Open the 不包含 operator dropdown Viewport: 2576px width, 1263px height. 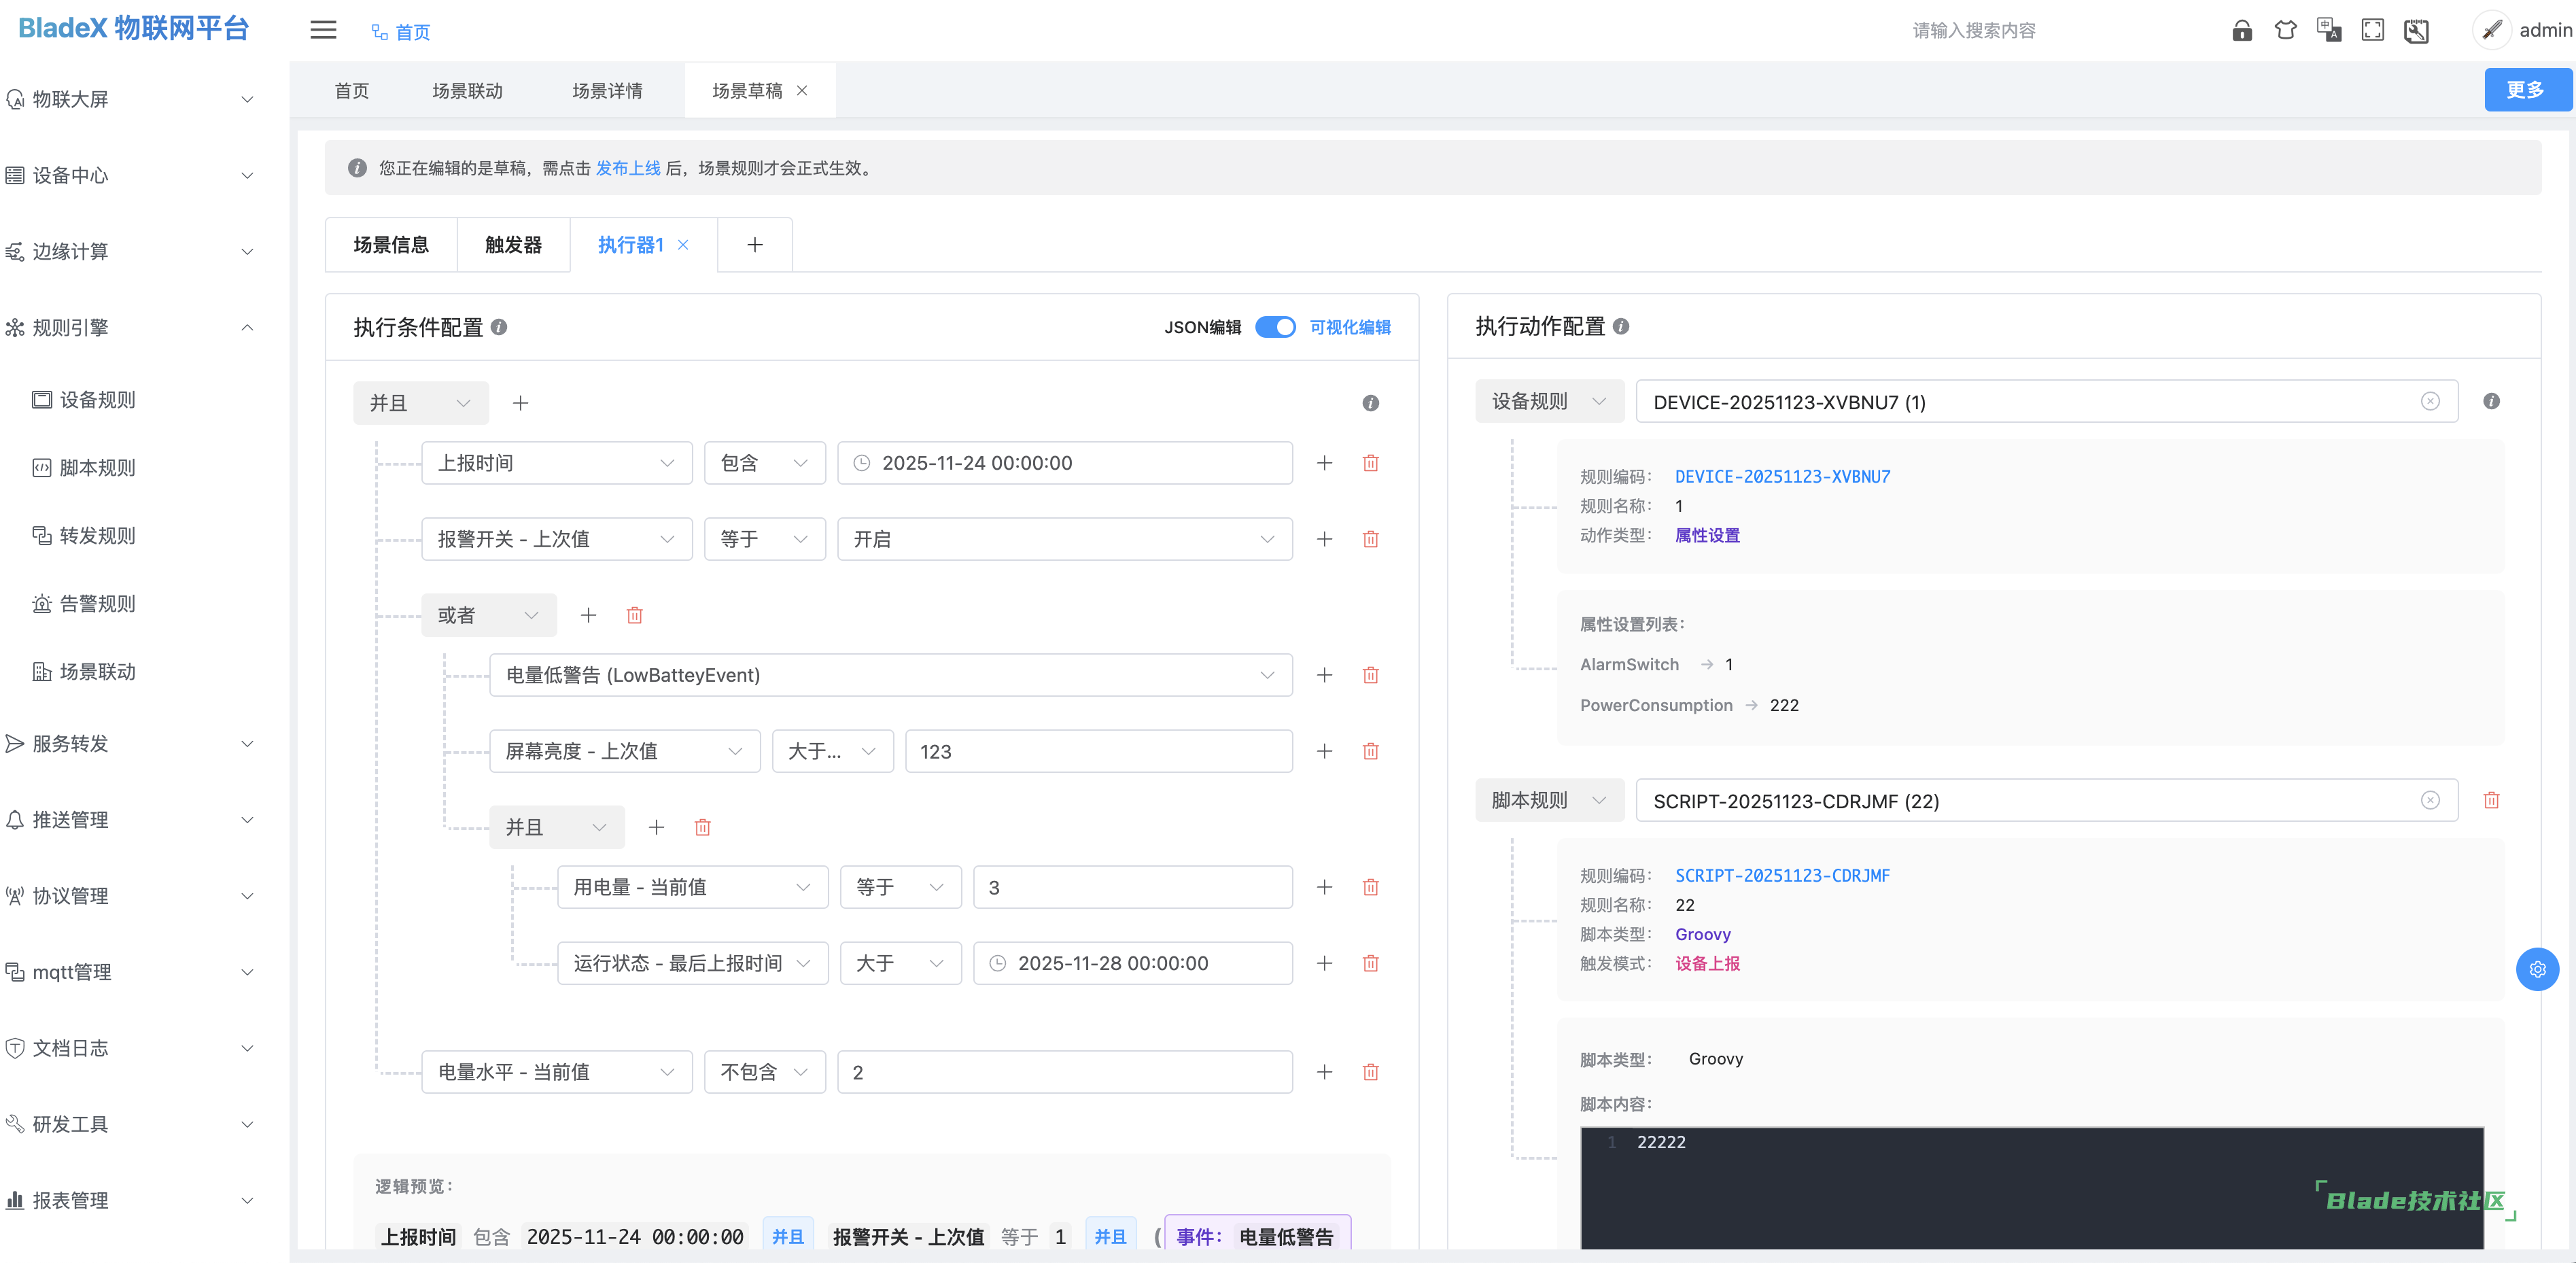[x=764, y=1072]
